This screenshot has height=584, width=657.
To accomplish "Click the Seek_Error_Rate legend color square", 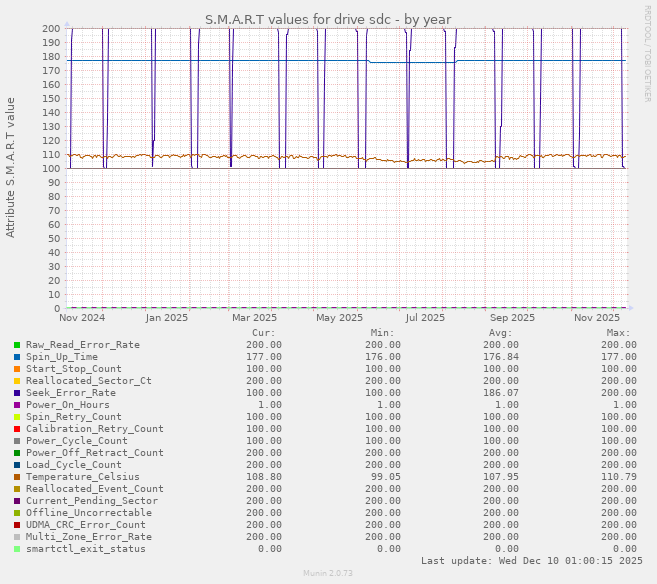I will point(17,393).
